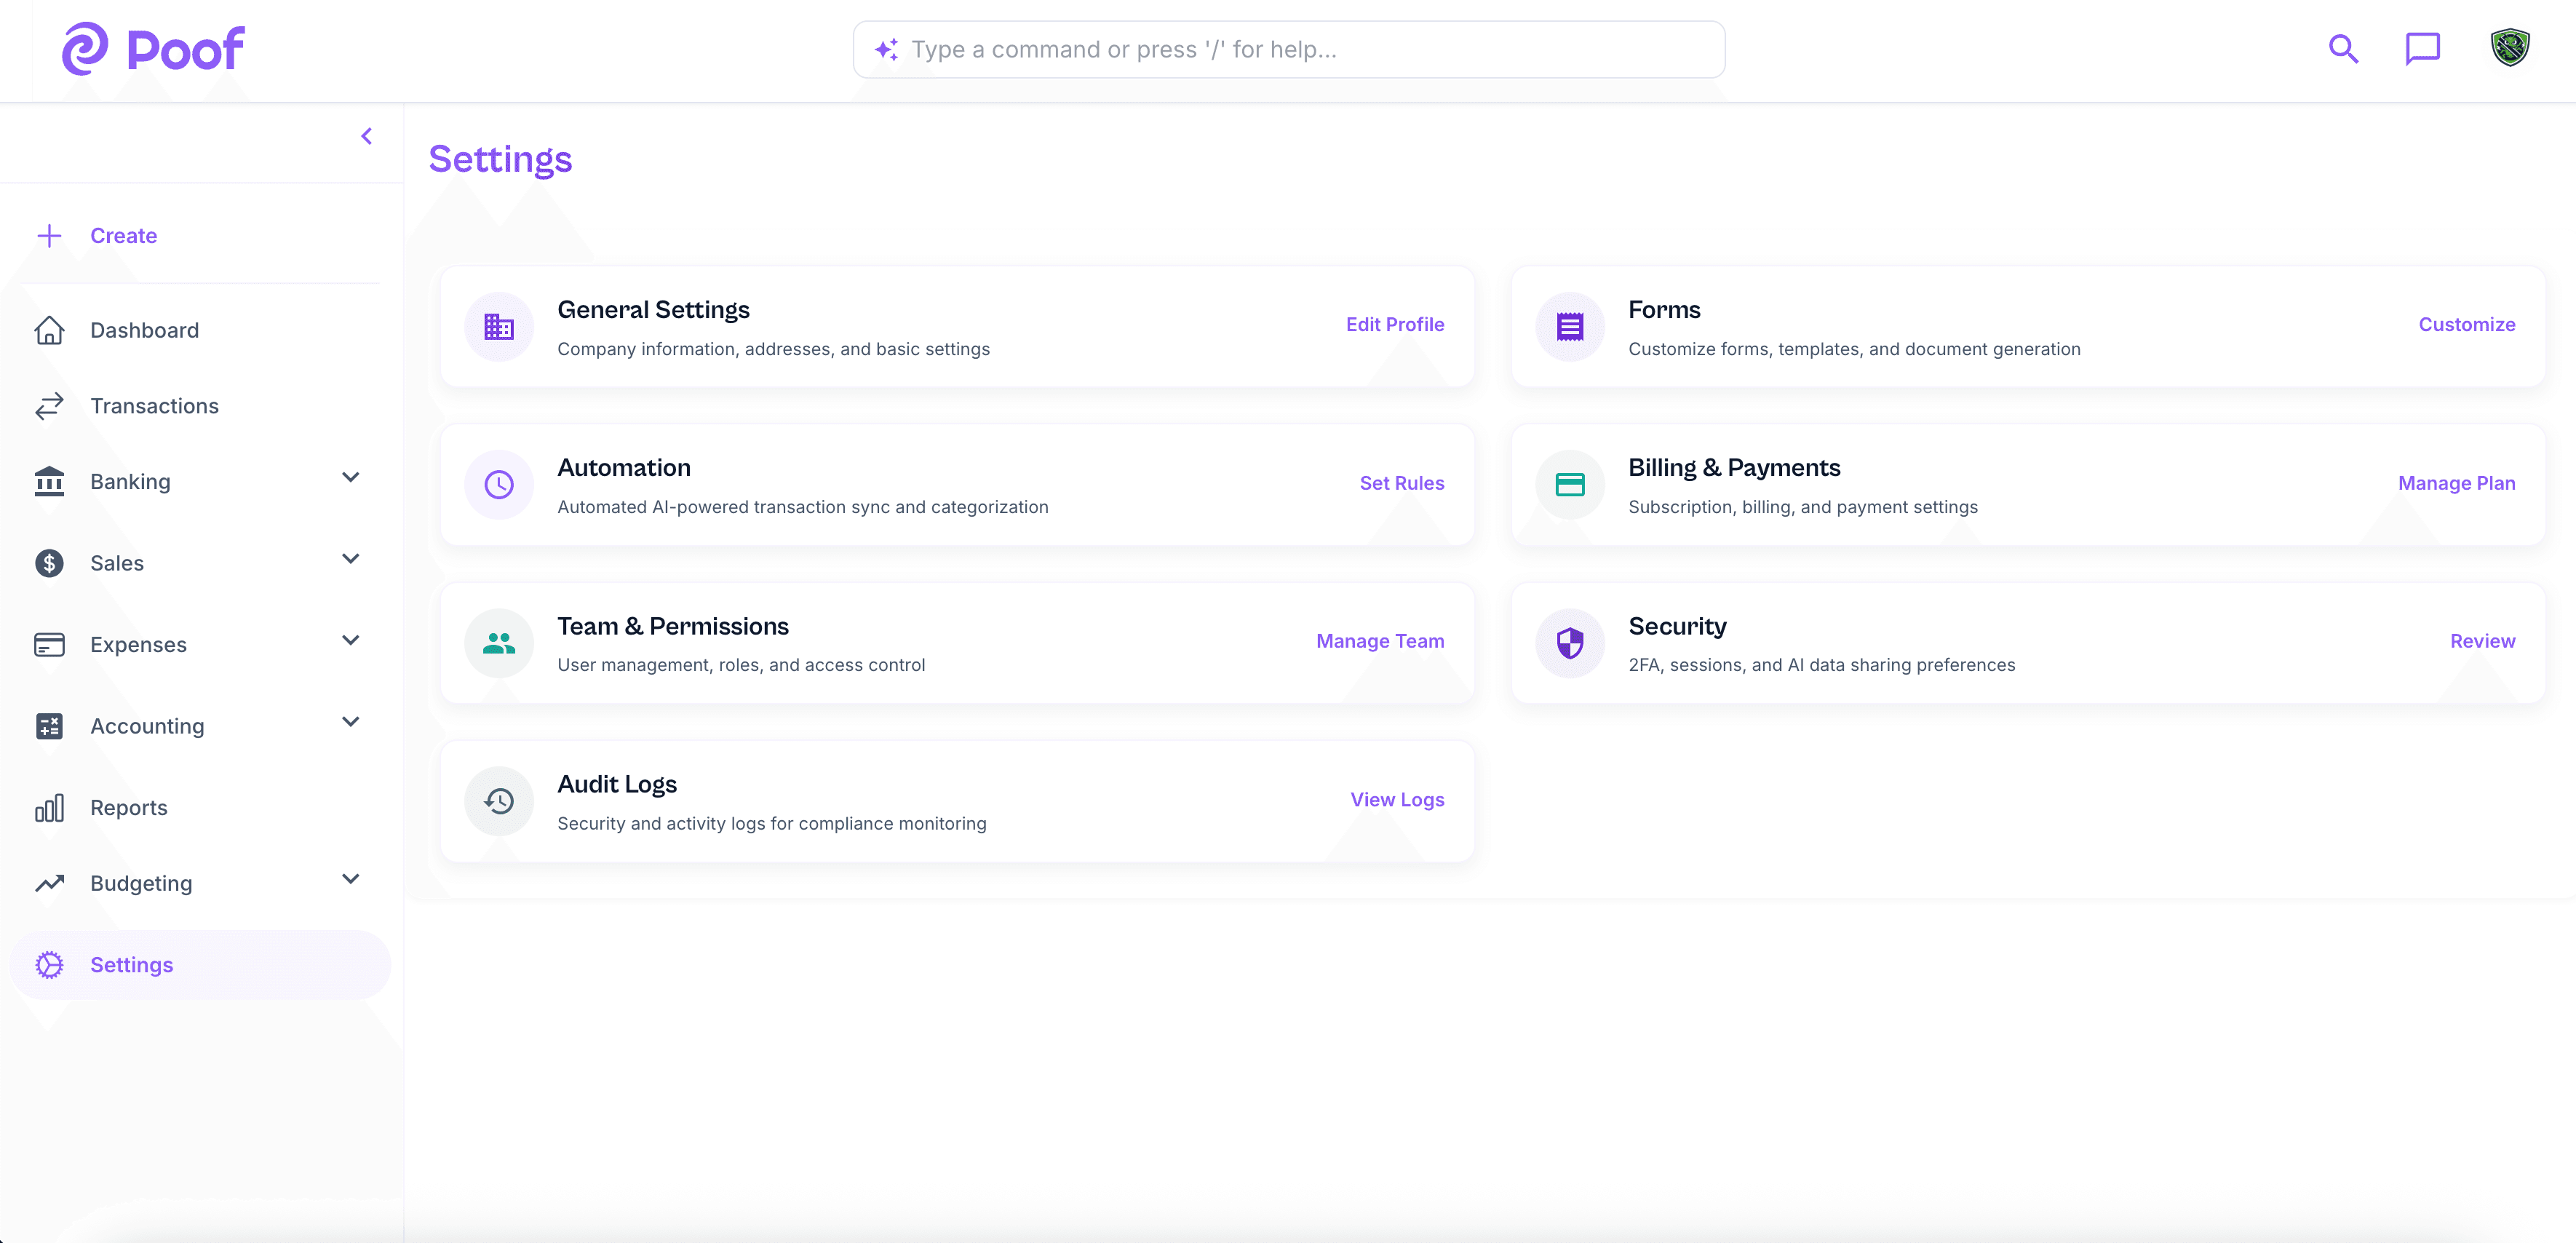The image size is (2576, 1243).
Task: Click the command input field
Action: click(1288, 49)
